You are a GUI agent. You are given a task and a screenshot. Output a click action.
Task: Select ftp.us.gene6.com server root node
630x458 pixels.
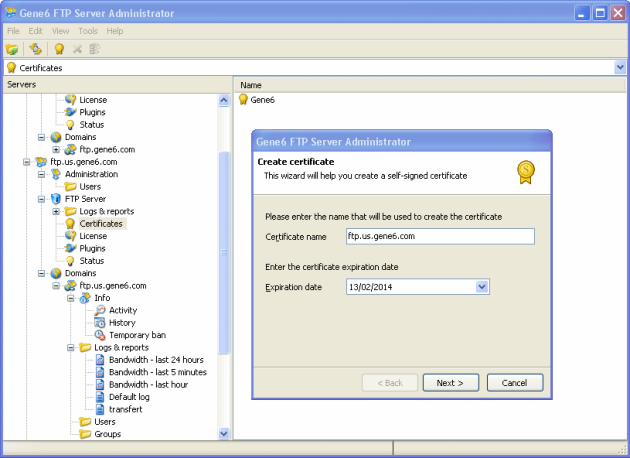tap(84, 162)
